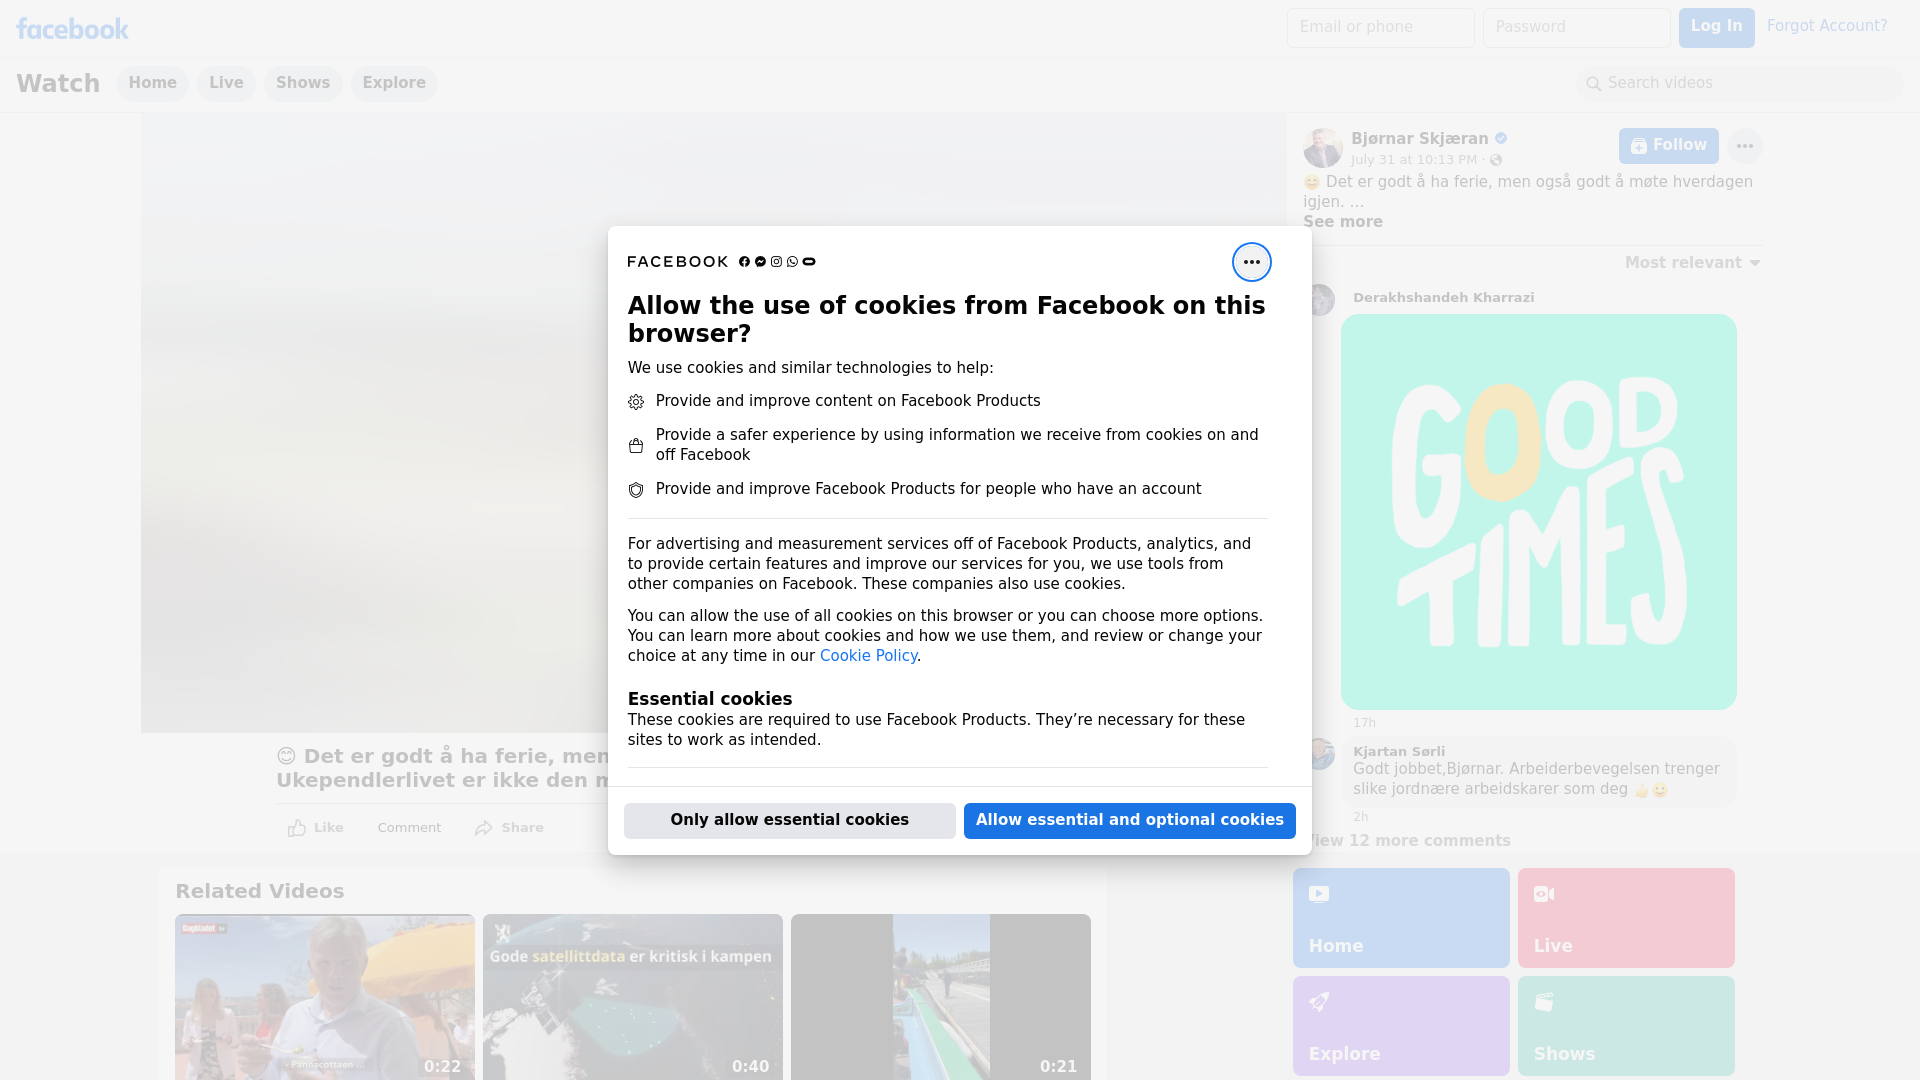Click the Log In button
This screenshot has height=1080, width=1920.
click(1716, 28)
